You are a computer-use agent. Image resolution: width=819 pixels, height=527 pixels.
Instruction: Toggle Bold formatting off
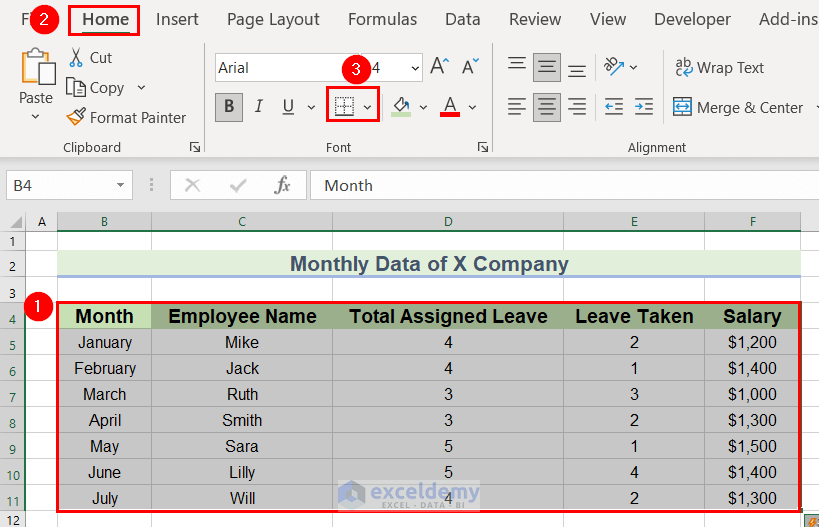(x=229, y=107)
